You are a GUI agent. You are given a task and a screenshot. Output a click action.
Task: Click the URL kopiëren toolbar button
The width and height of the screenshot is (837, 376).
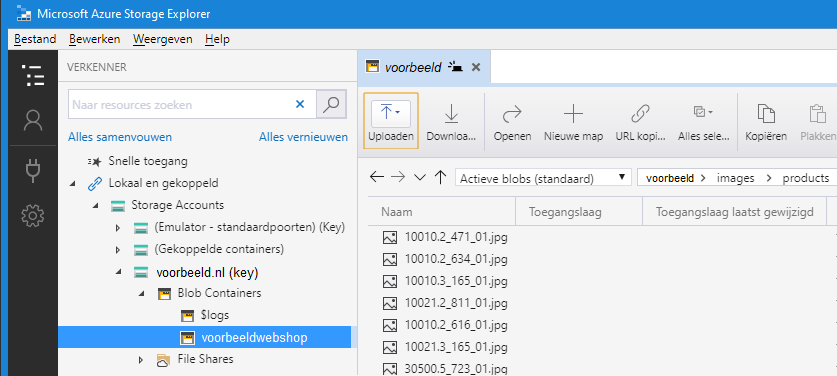pyautogui.click(x=640, y=121)
